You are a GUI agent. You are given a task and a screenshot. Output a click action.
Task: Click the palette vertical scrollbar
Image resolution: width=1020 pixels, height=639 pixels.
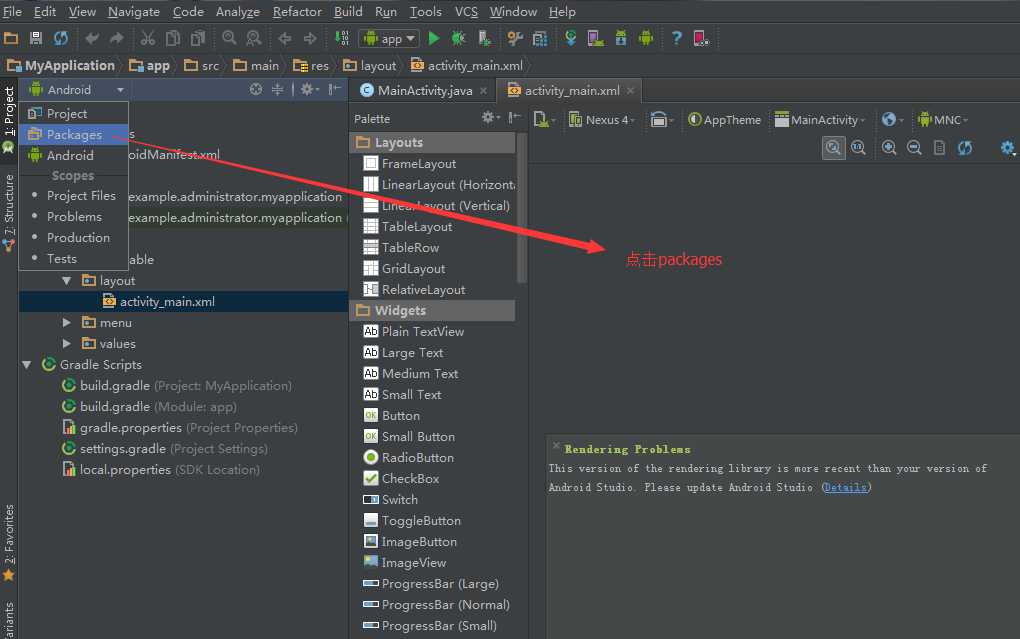point(521,208)
